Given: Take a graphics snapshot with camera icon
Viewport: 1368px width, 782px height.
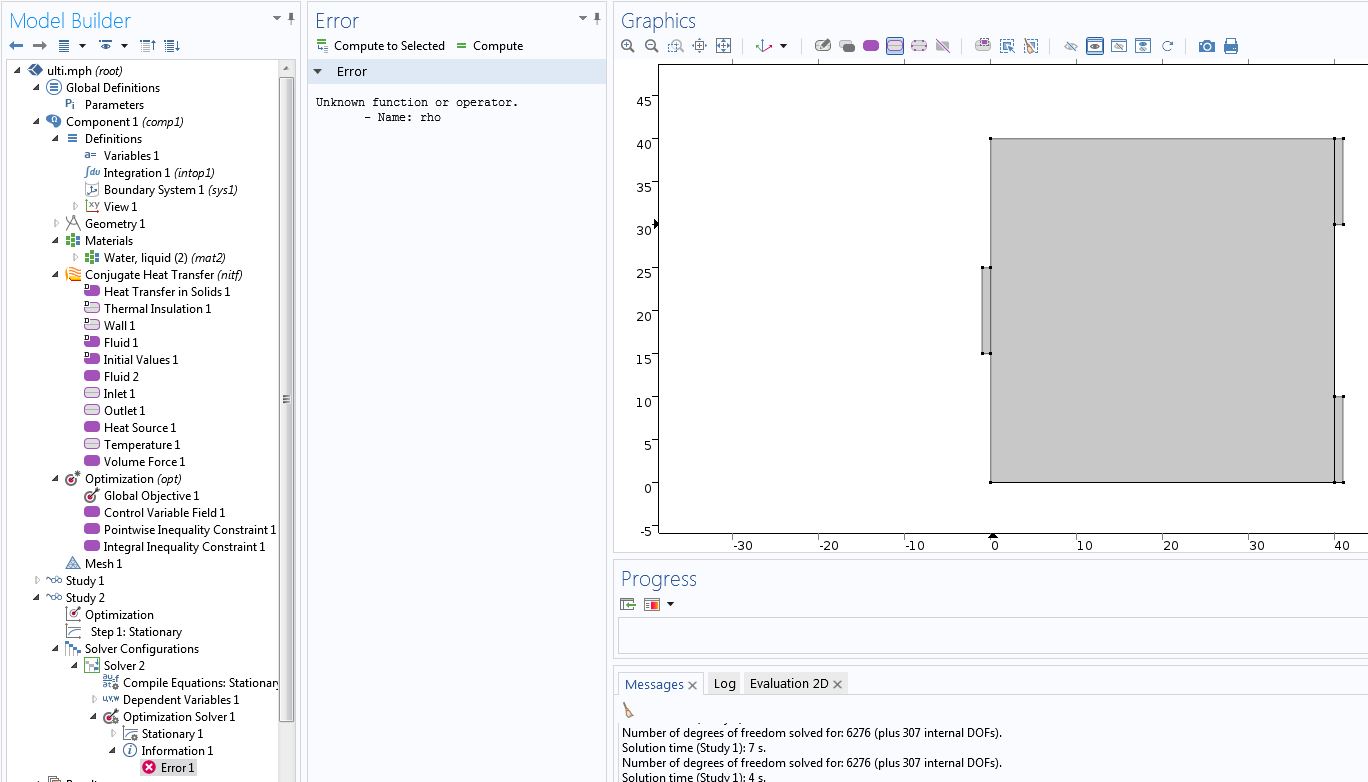Looking at the screenshot, I should (x=1207, y=46).
